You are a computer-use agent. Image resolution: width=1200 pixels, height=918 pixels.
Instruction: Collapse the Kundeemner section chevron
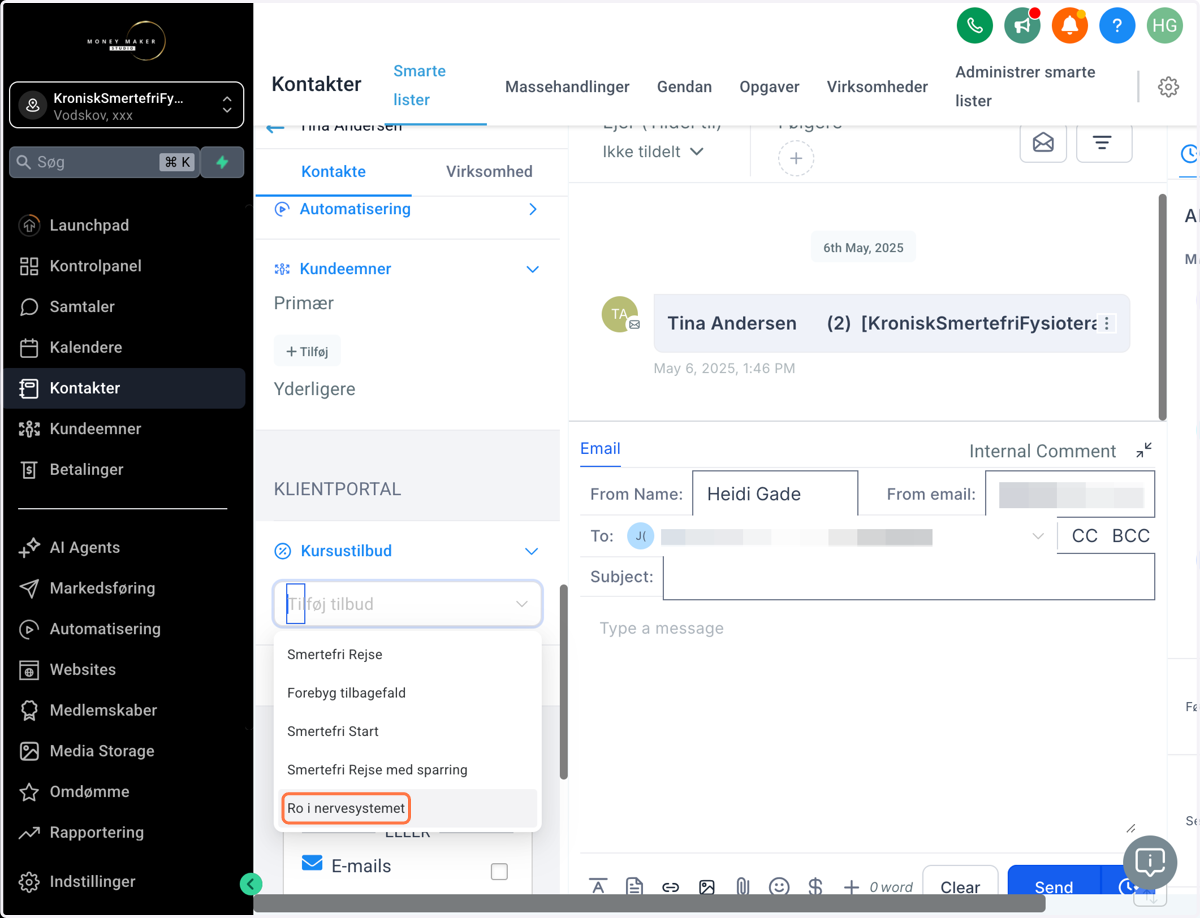point(533,269)
